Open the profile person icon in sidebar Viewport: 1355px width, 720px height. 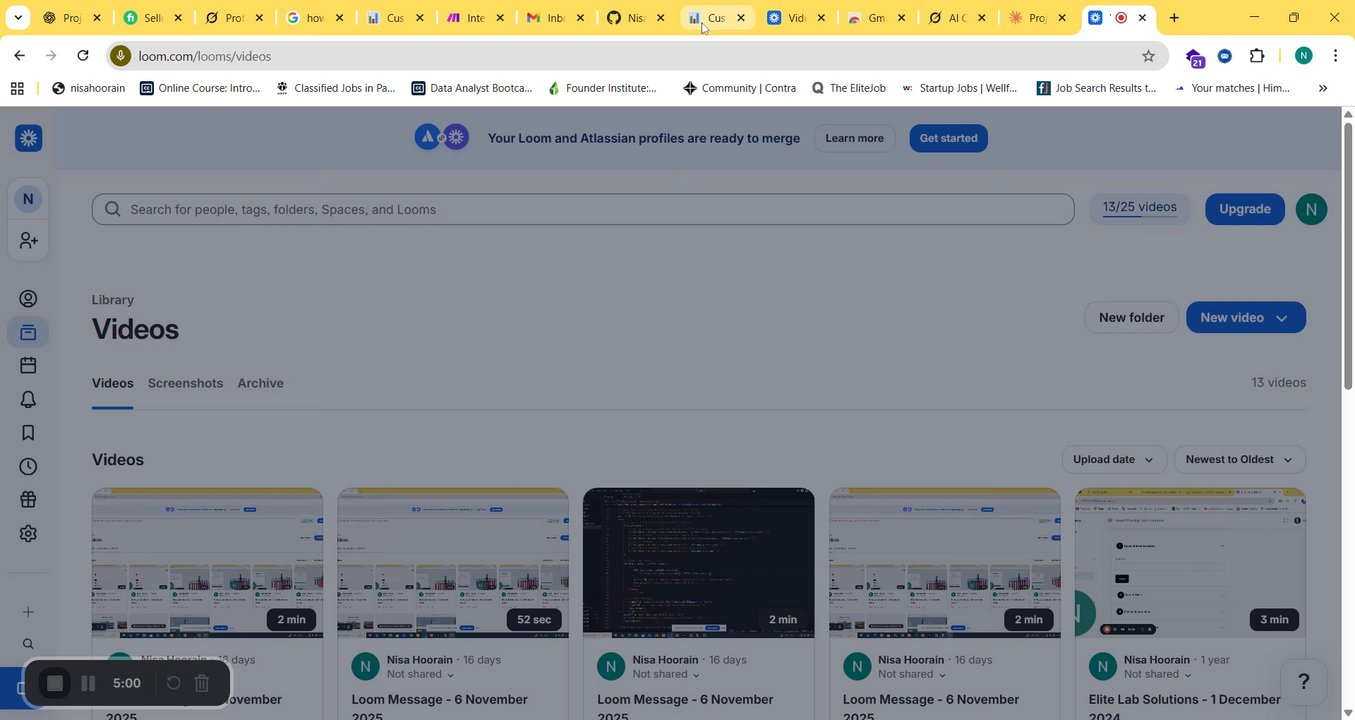[x=28, y=299]
